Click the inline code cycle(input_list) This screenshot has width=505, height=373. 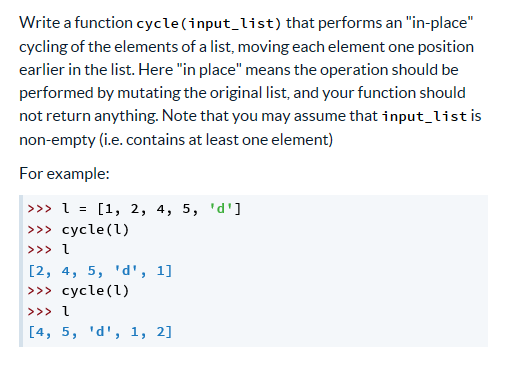tap(209, 23)
